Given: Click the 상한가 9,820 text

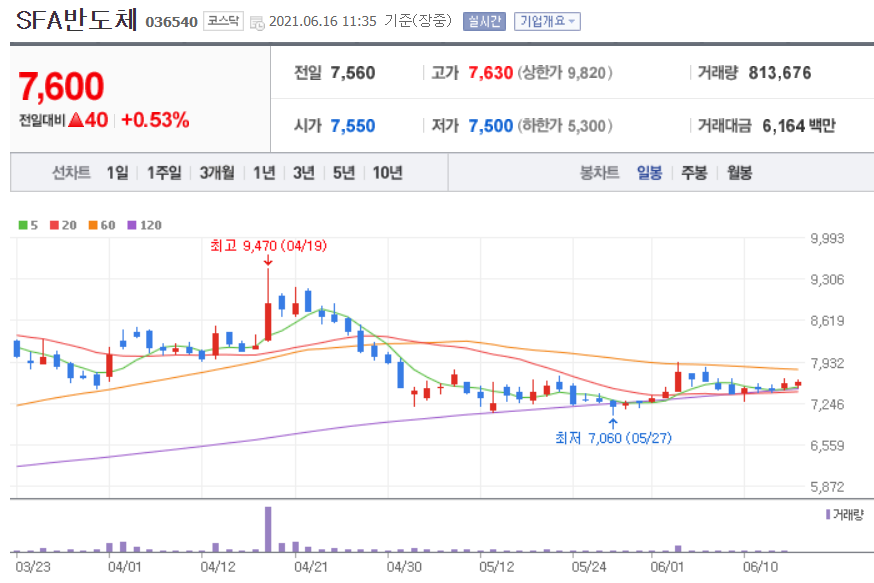Looking at the screenshot, I should point(565,73).
